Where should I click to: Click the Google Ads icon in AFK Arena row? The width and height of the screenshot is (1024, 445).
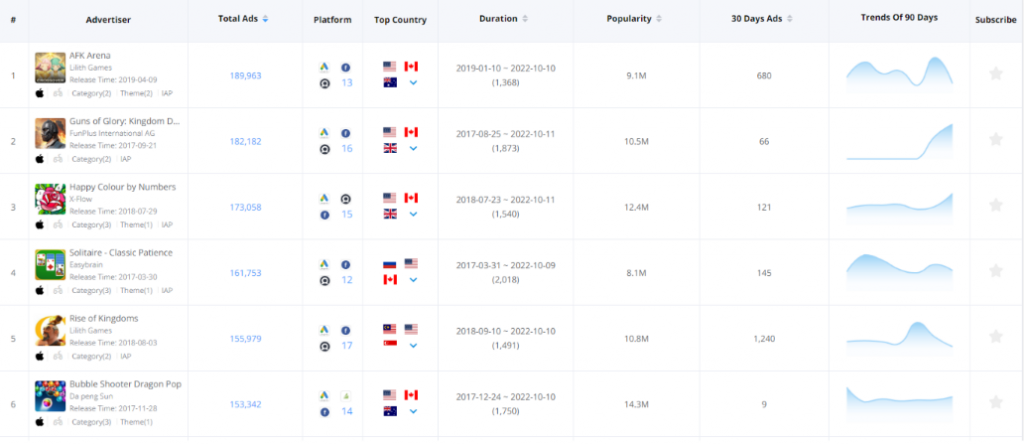pyautogui.click(x=324, y=67)
